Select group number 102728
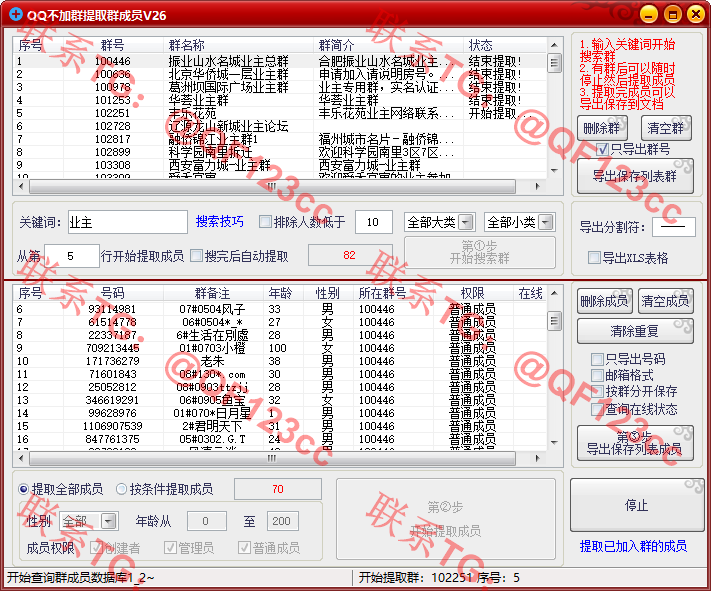 [x=112, y=126]
